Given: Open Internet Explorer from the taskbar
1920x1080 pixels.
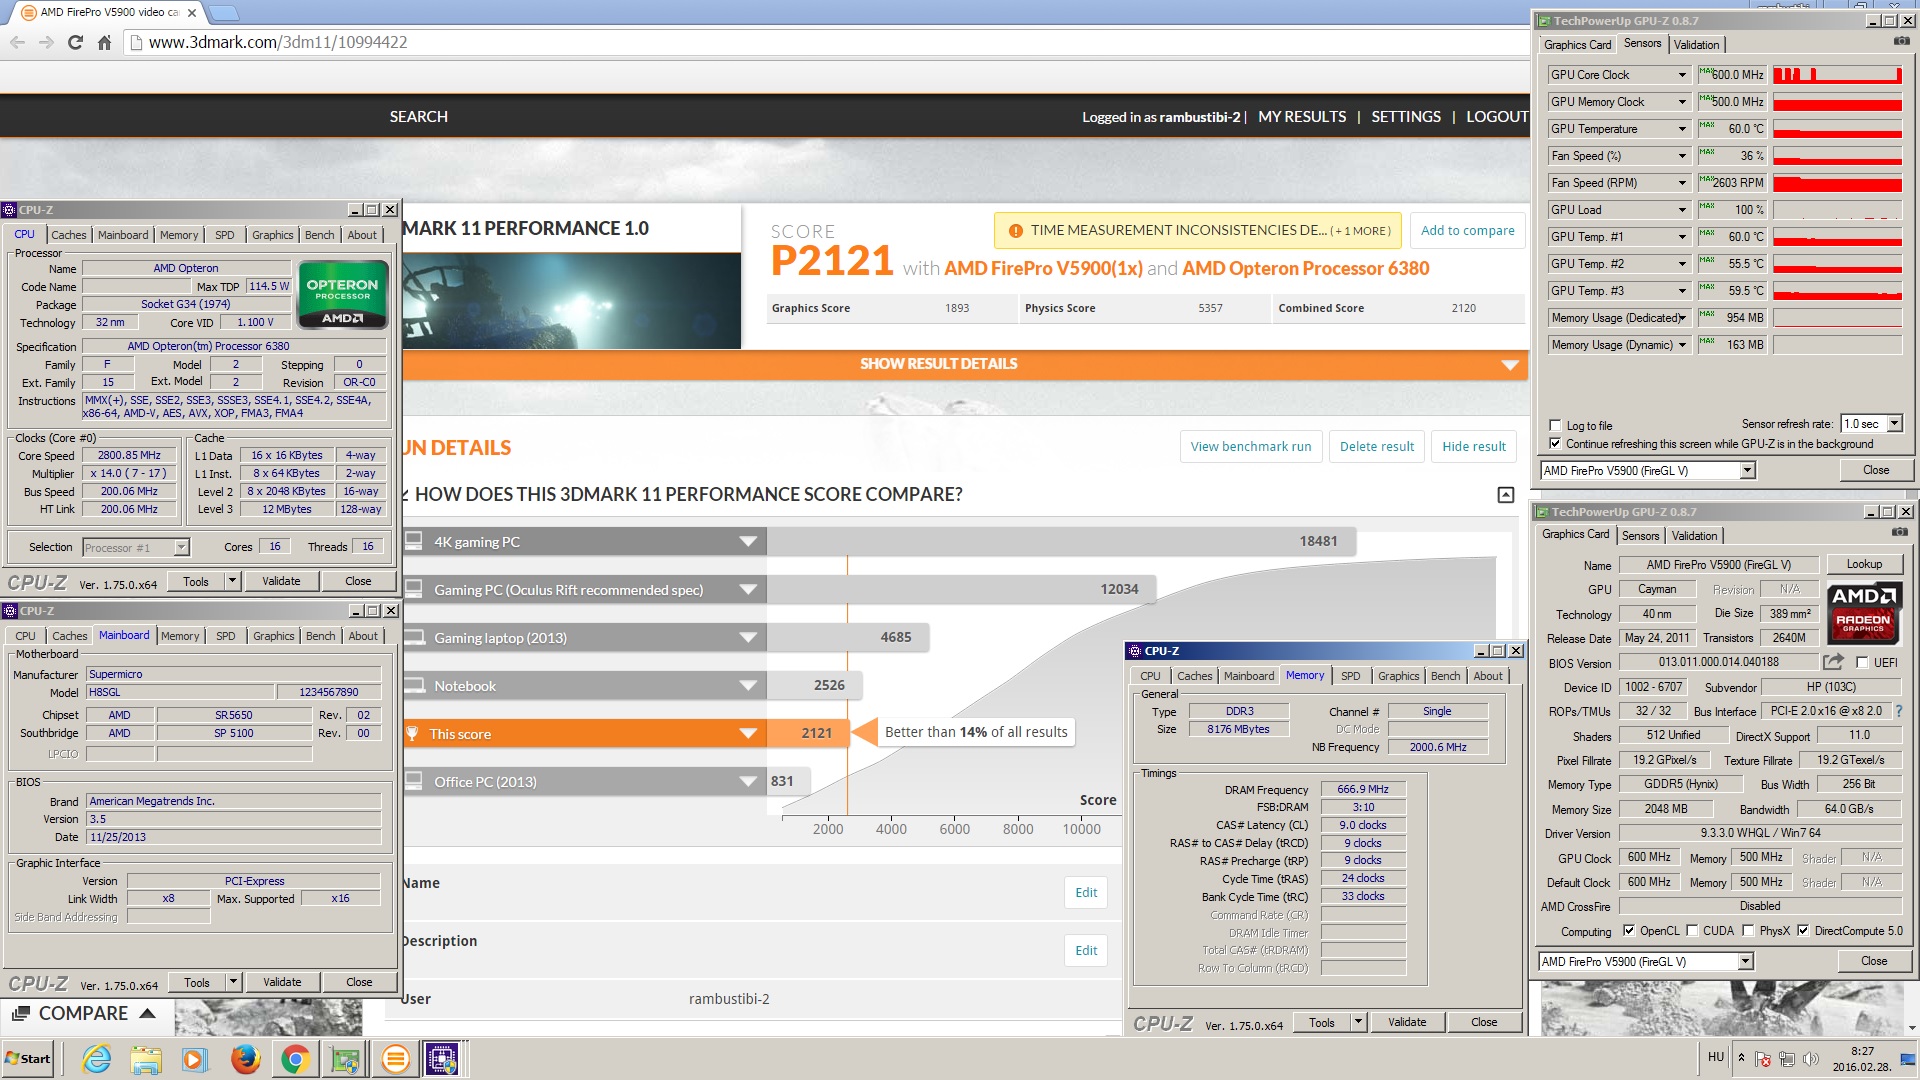Looking at the screenshot, I should coord(97,1059).
